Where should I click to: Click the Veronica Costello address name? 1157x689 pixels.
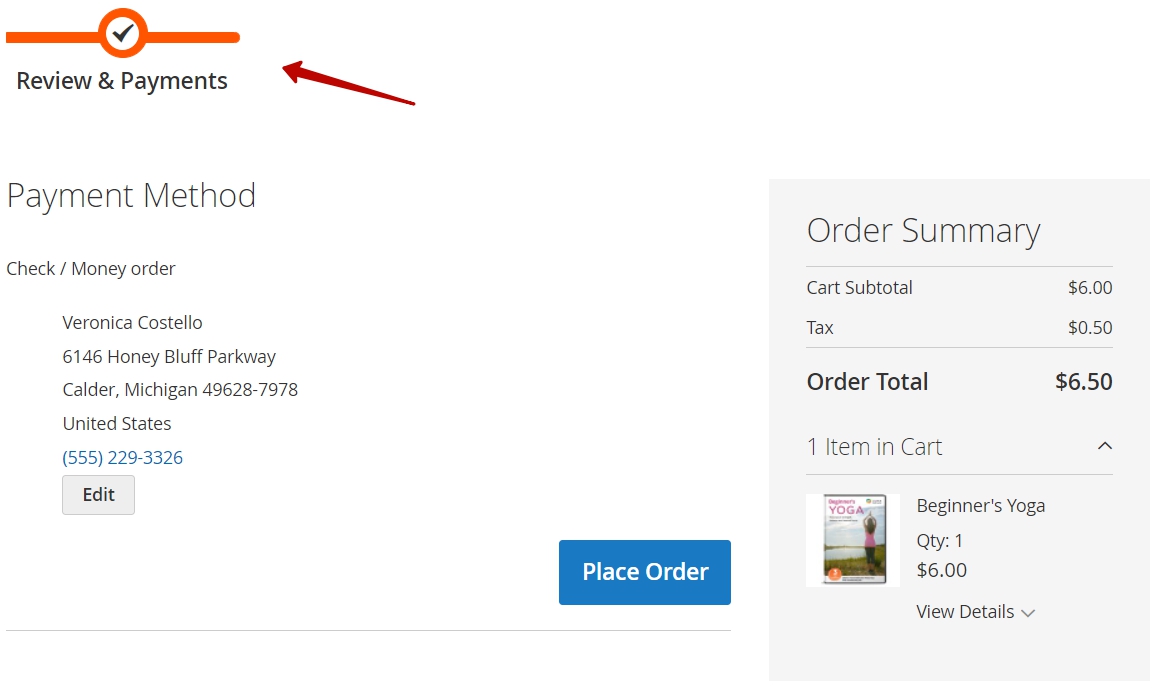pos(132,323)
